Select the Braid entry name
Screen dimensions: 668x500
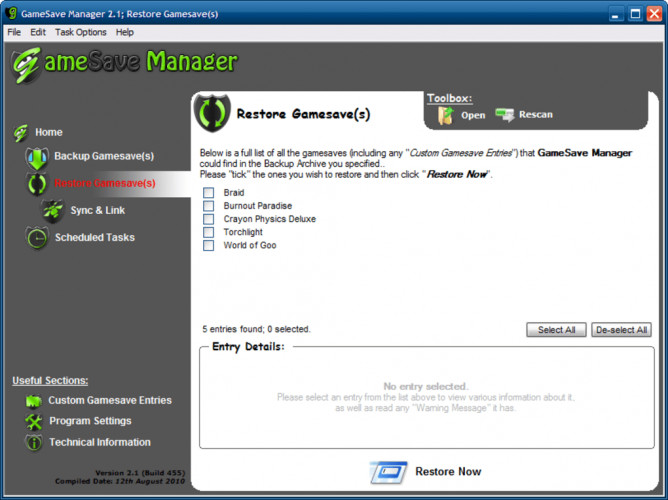[234, 193]
